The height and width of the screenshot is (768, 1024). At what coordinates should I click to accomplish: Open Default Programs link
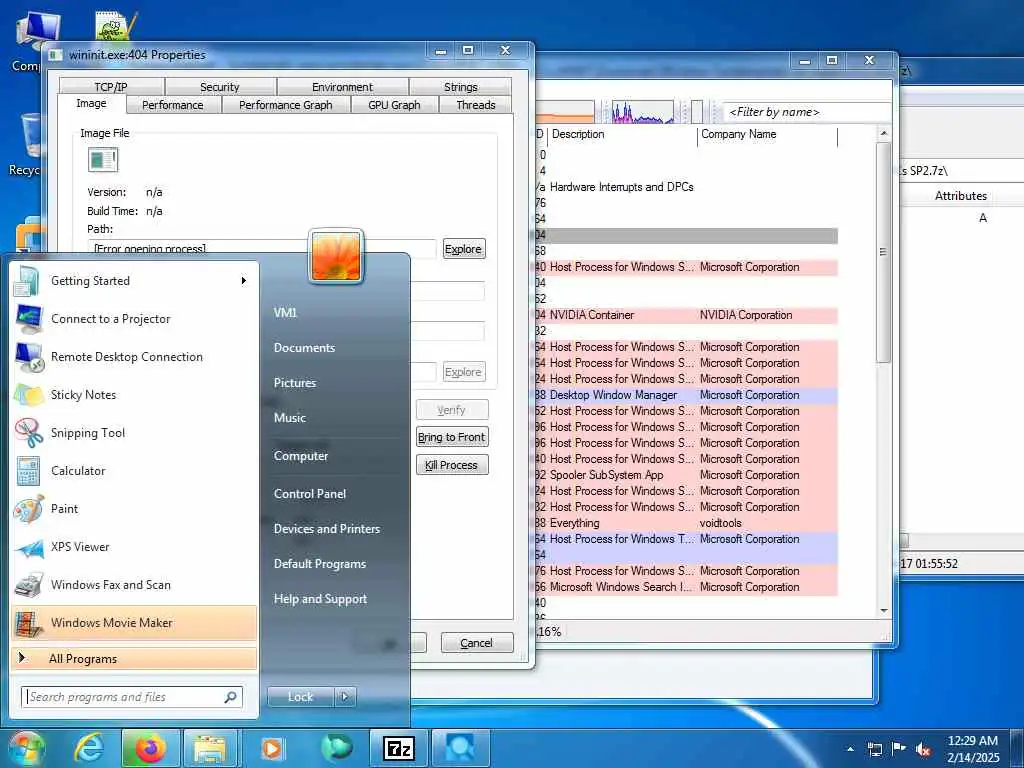(x=319, y=564)
